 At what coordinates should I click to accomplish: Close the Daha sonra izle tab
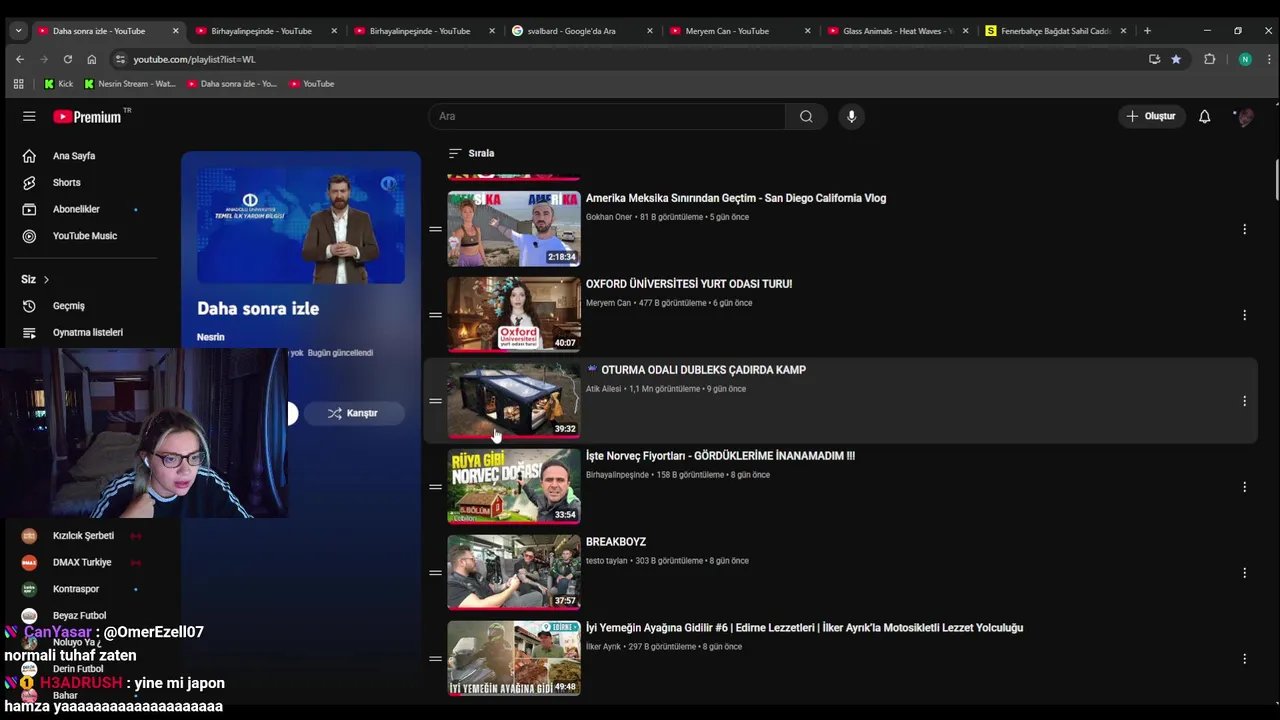pos(176,31)
